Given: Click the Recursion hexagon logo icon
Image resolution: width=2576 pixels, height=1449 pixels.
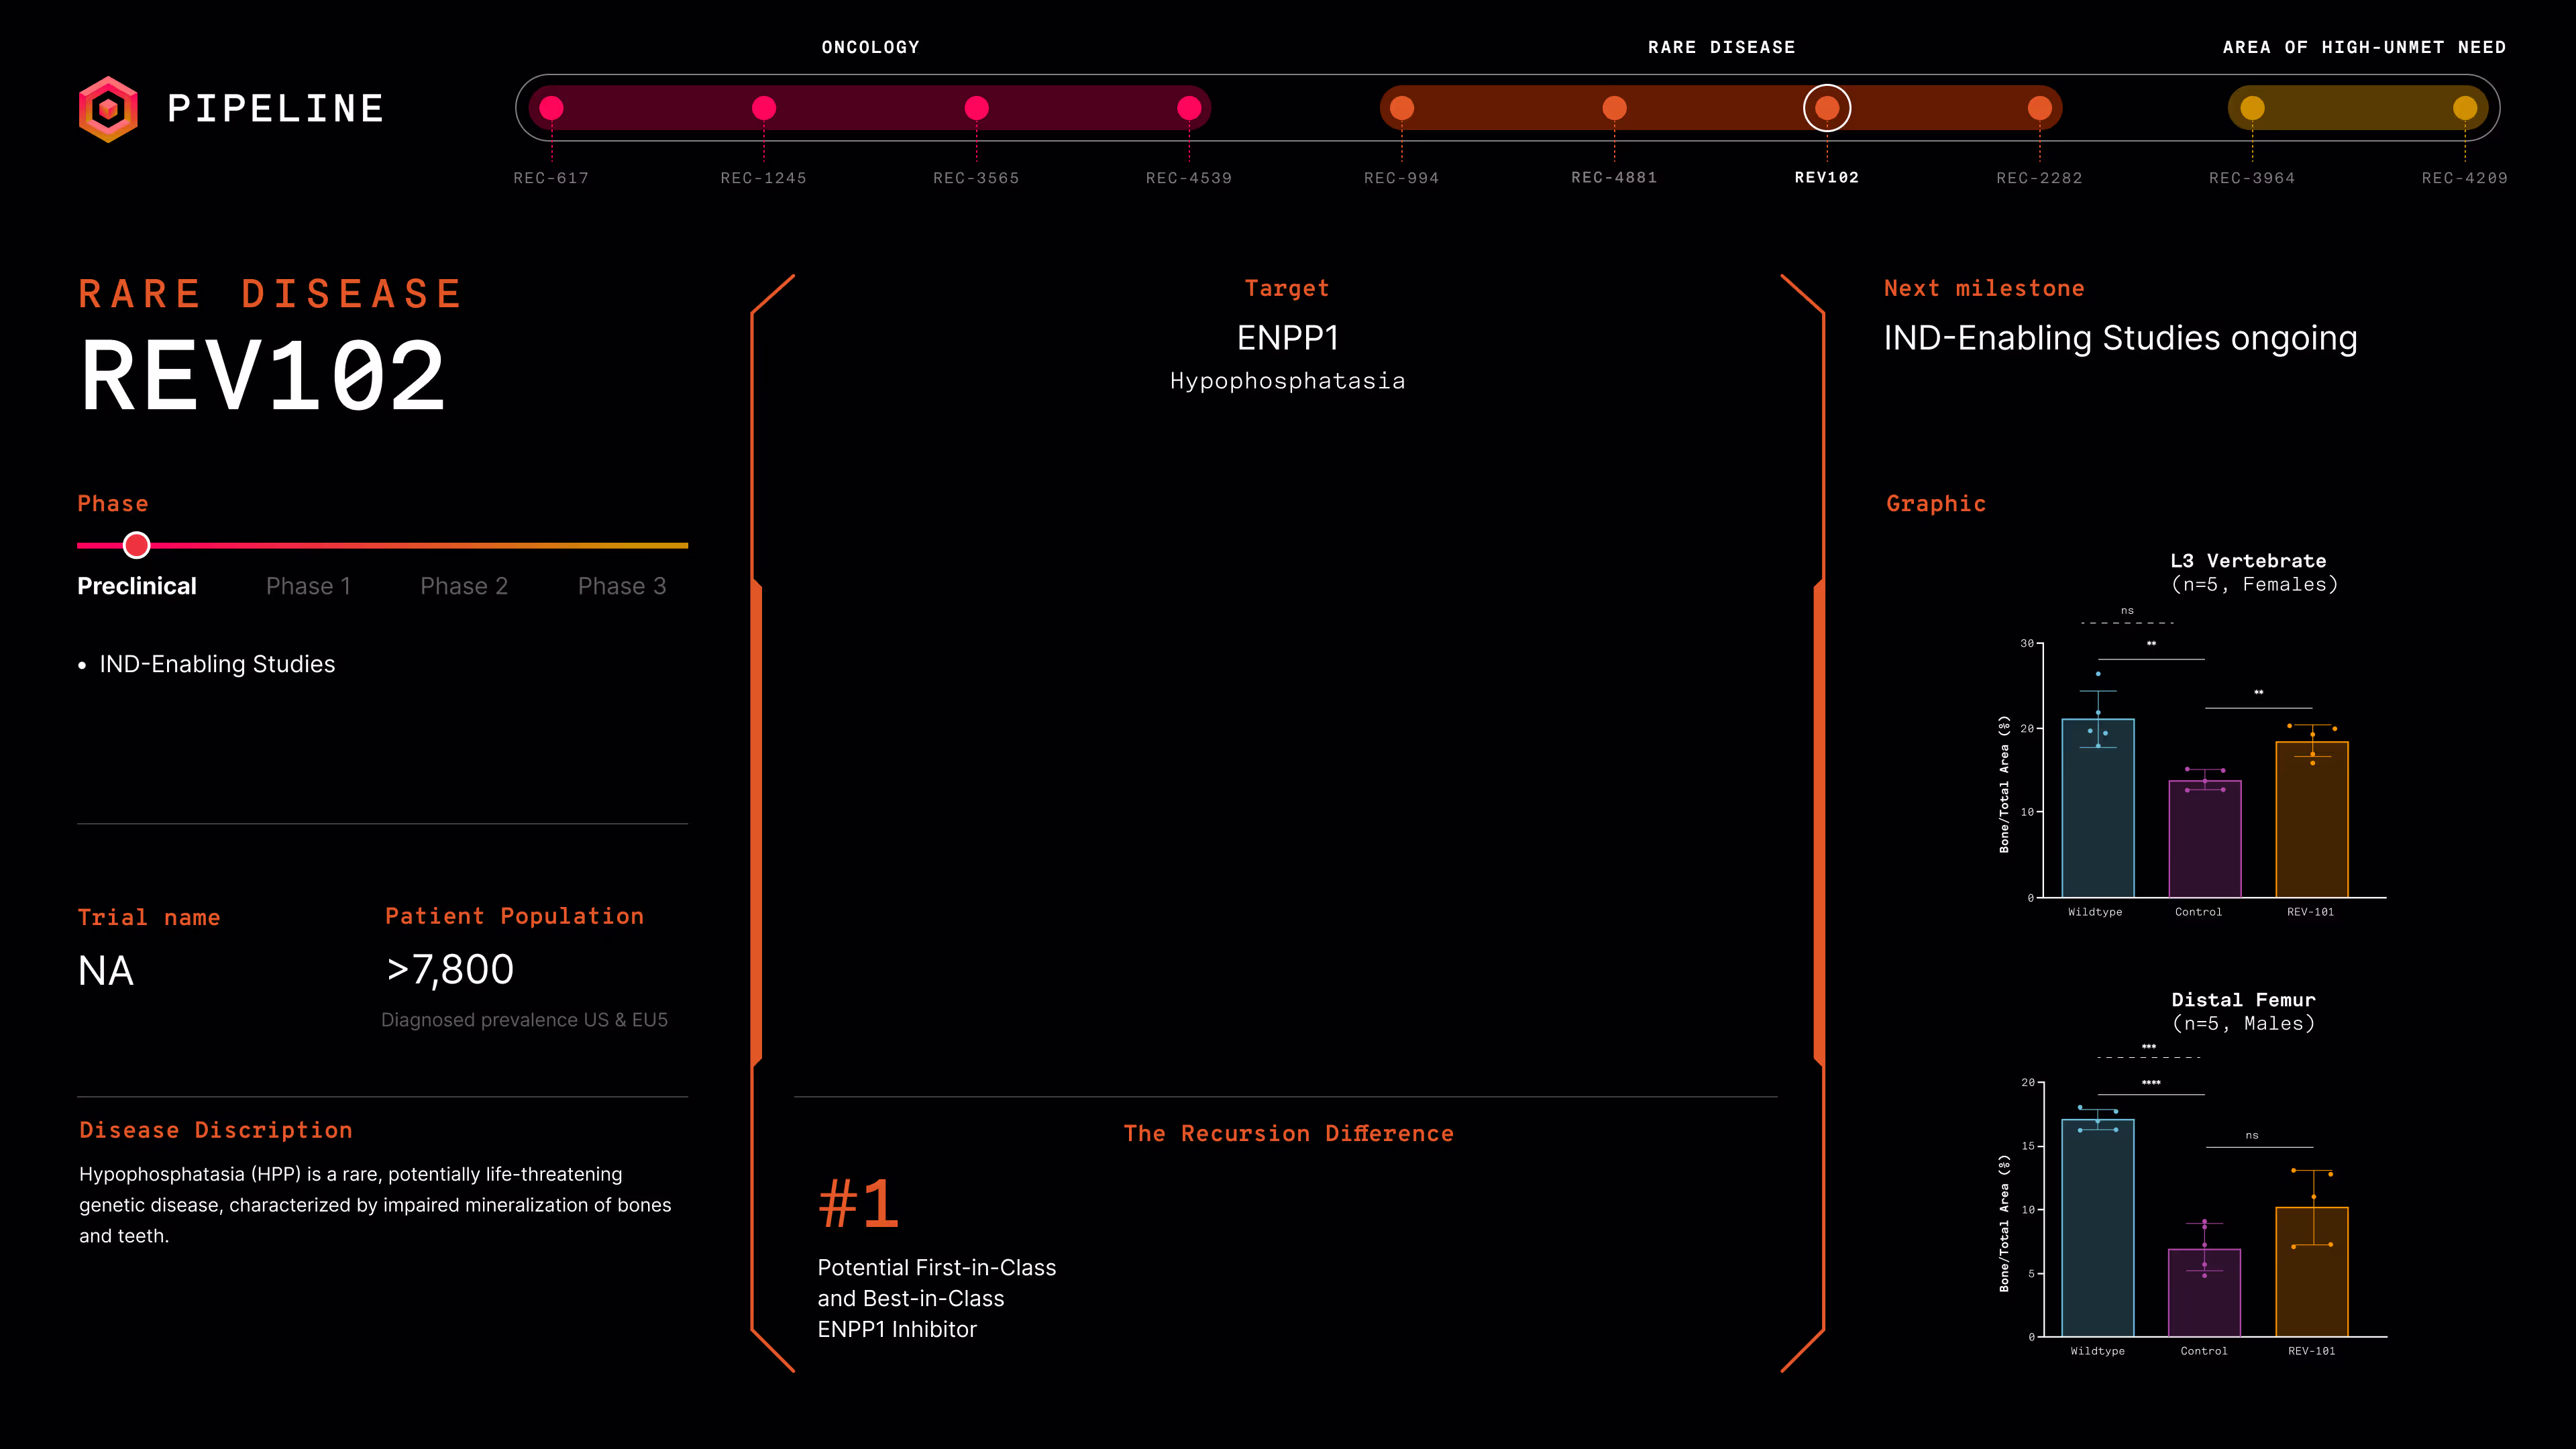Looking at the screenshot, I should coord(108,109).
